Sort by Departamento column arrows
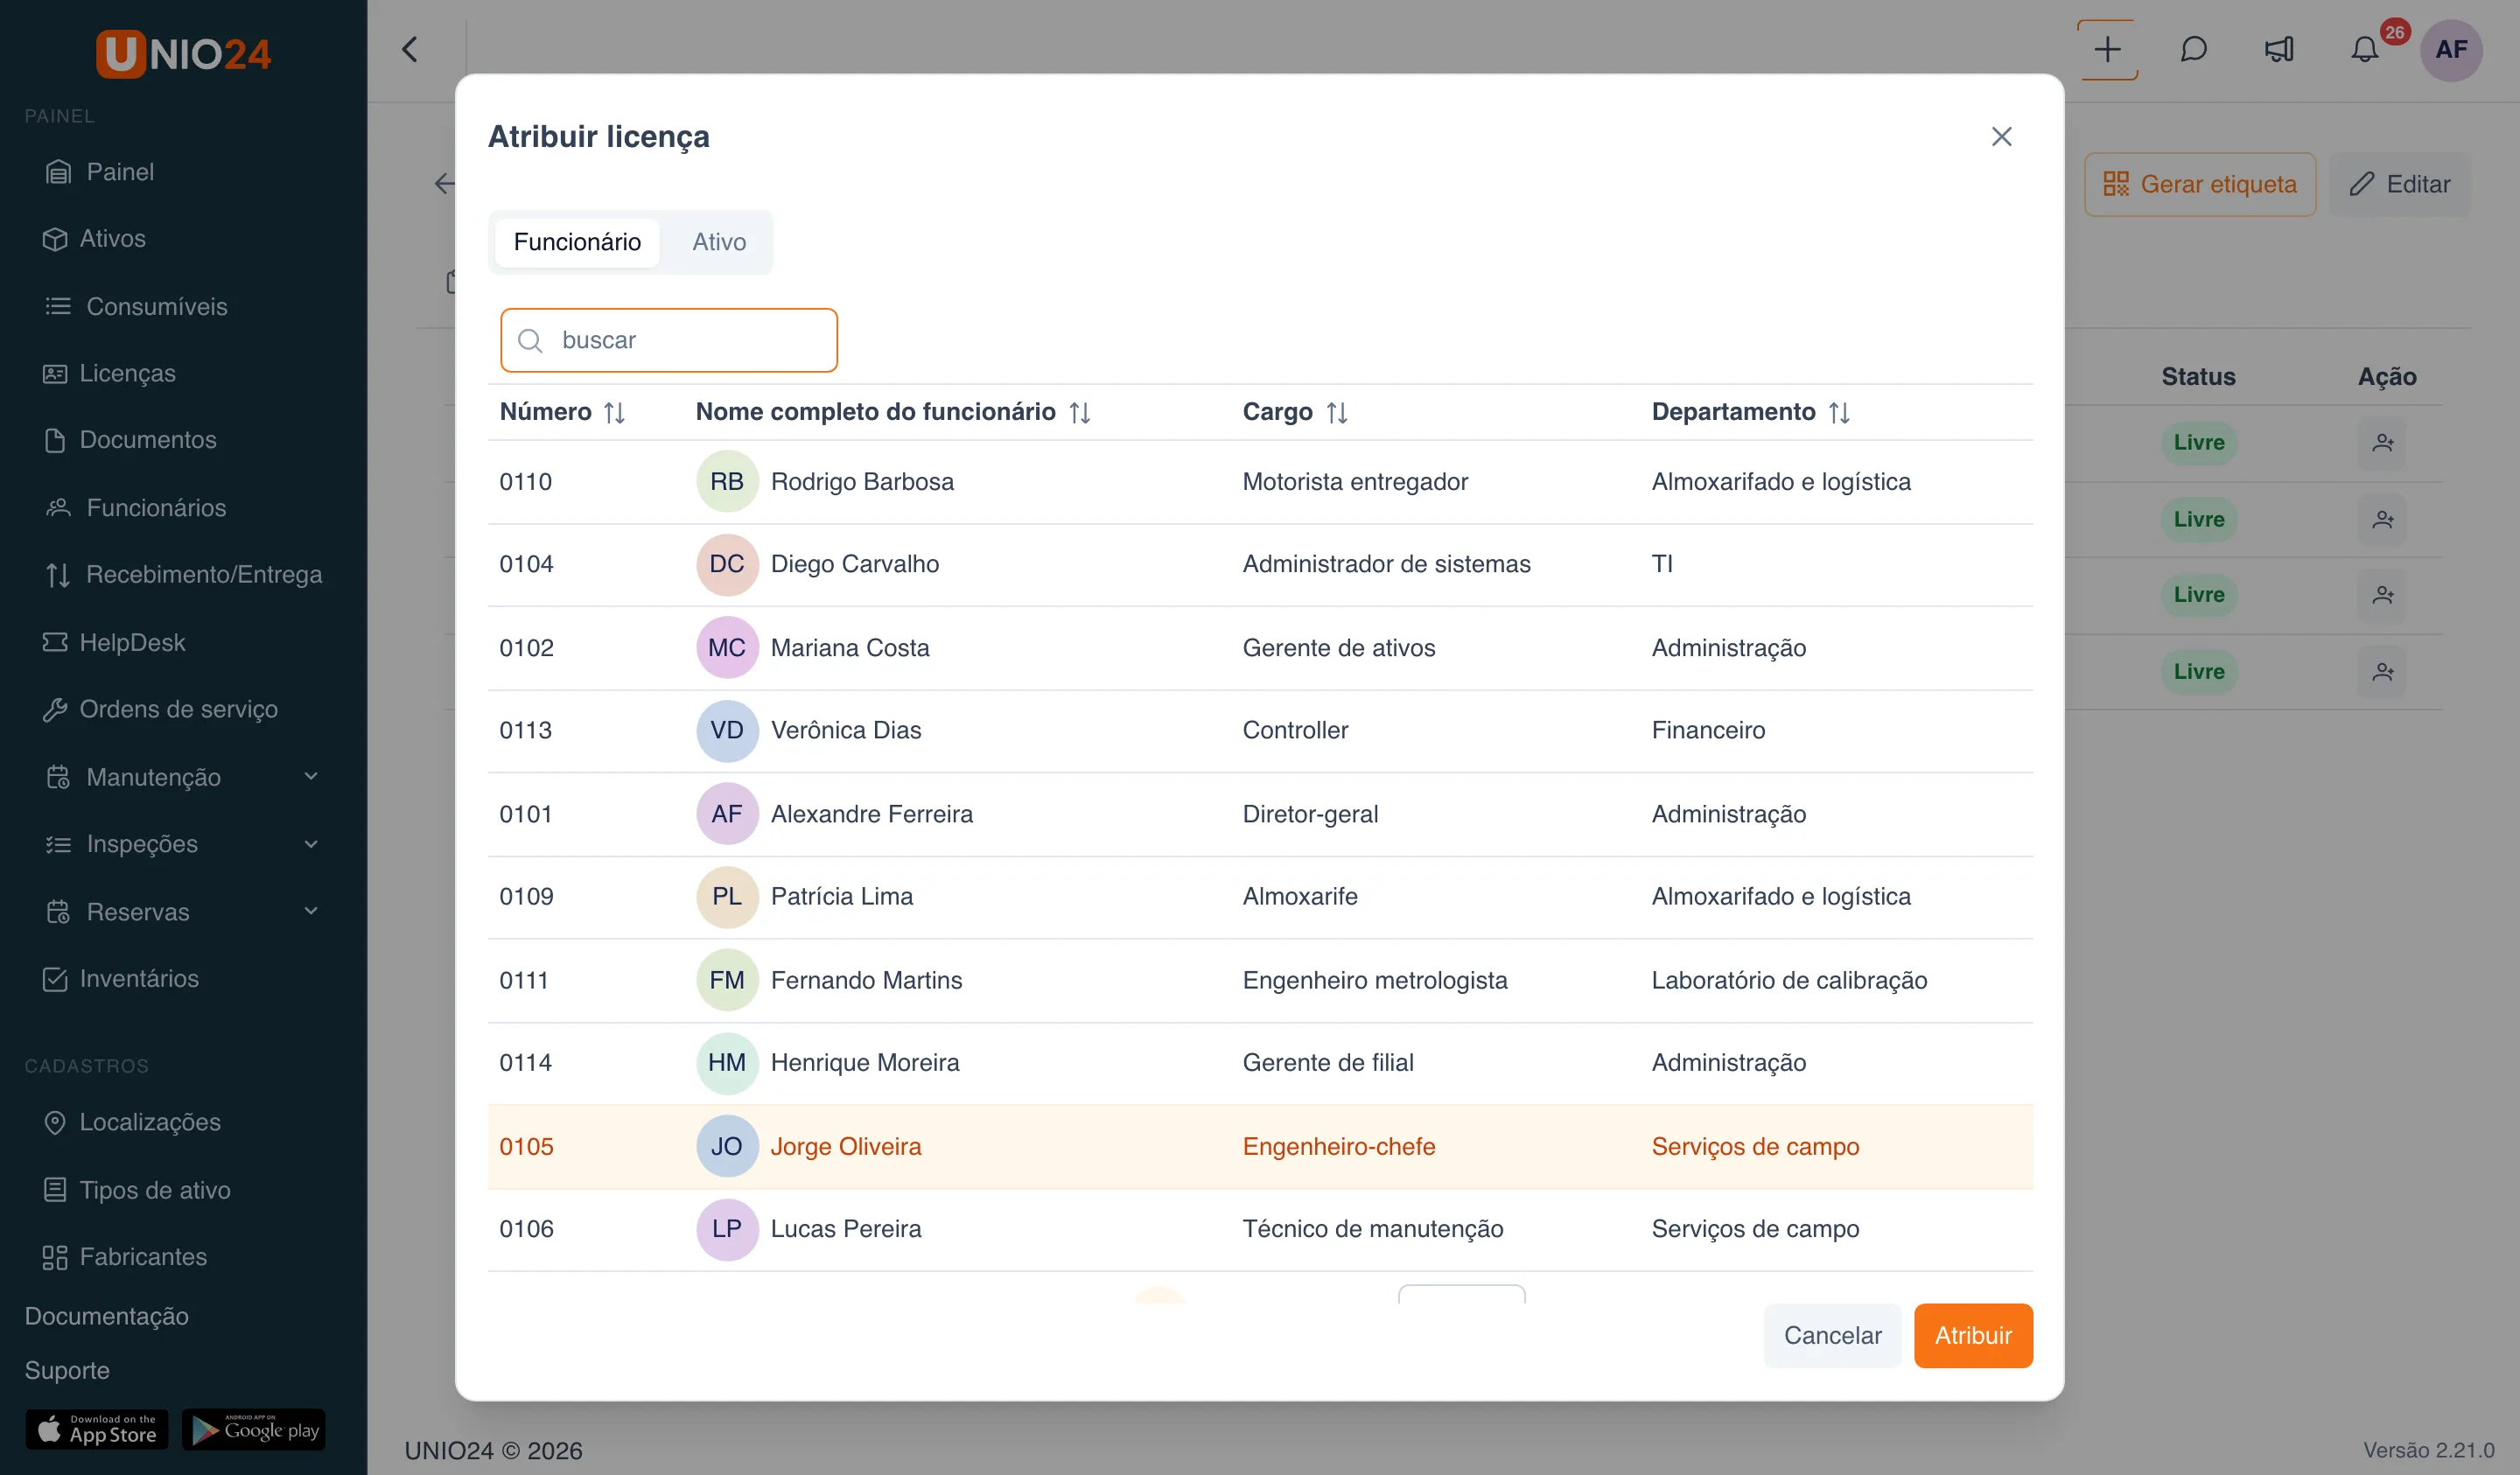This screenshot has width=2520, height=1475. (1839, 412)
